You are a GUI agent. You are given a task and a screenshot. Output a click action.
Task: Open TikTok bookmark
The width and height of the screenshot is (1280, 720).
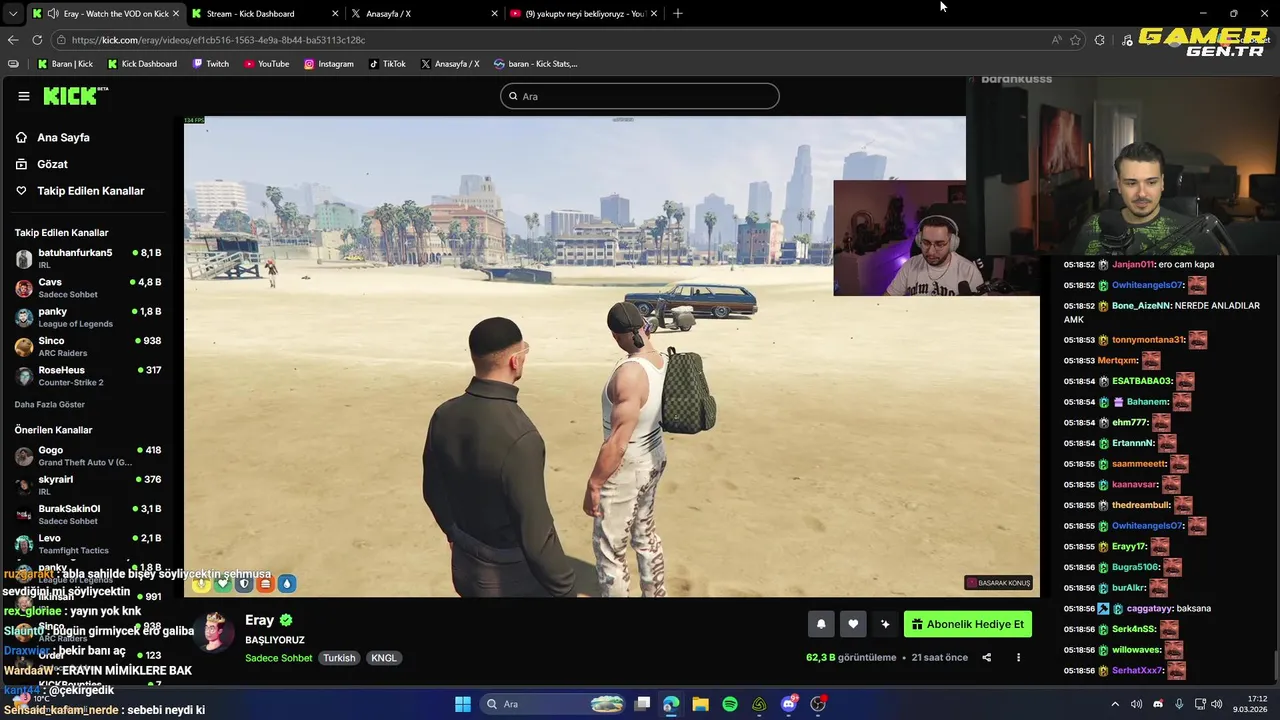tap(387, 64)
